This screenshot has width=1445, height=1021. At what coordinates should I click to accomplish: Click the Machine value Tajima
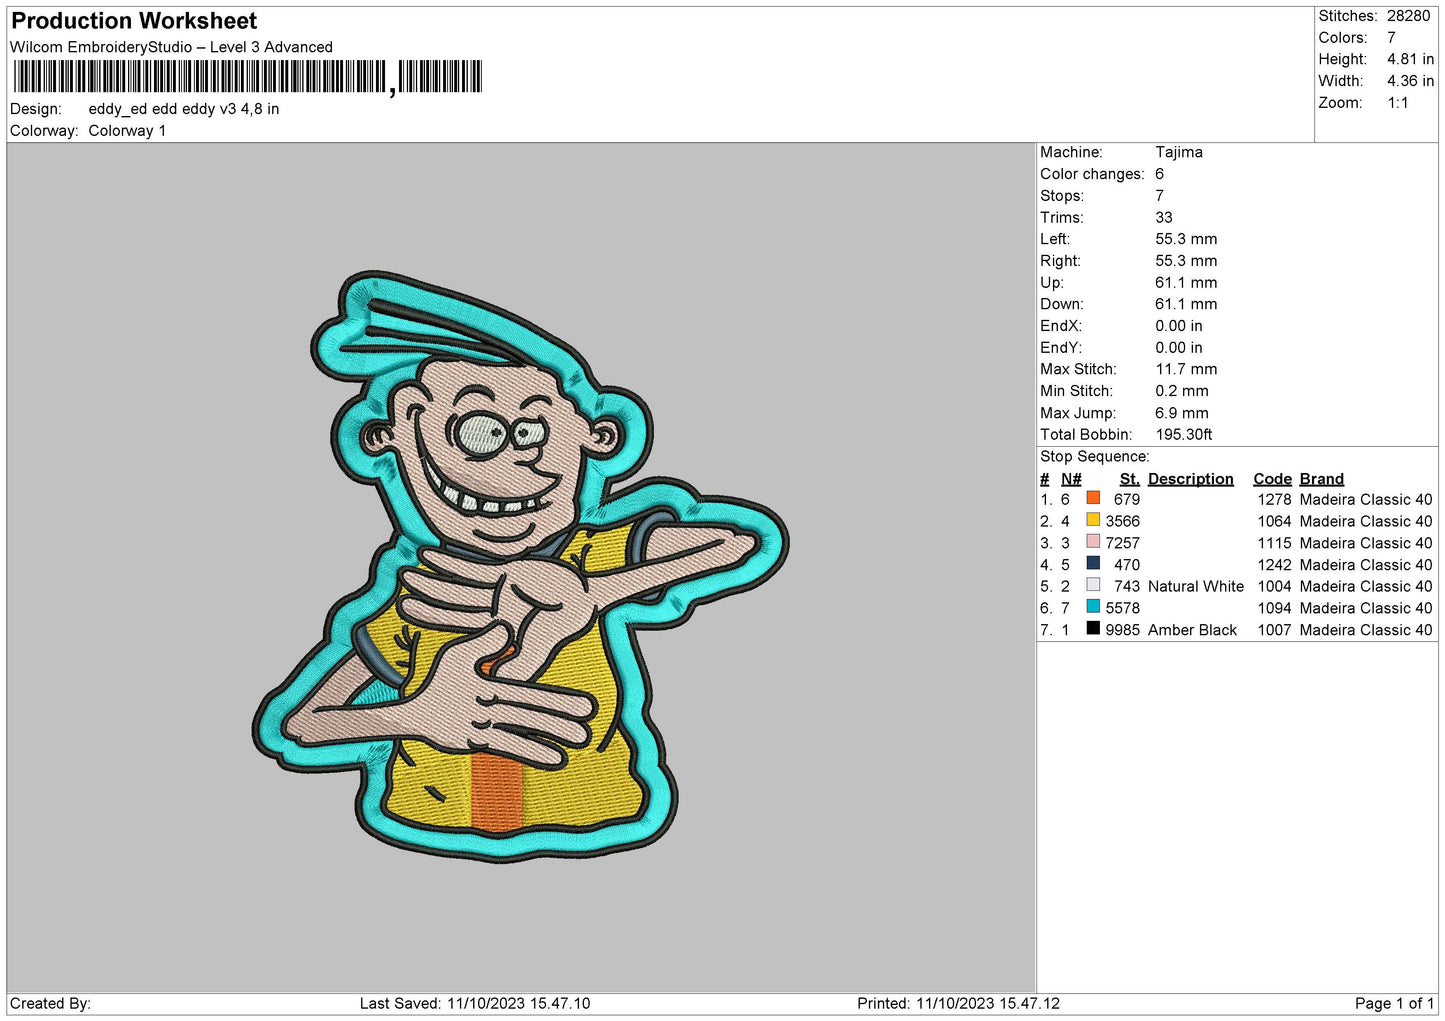click(x=1179, y=152)
